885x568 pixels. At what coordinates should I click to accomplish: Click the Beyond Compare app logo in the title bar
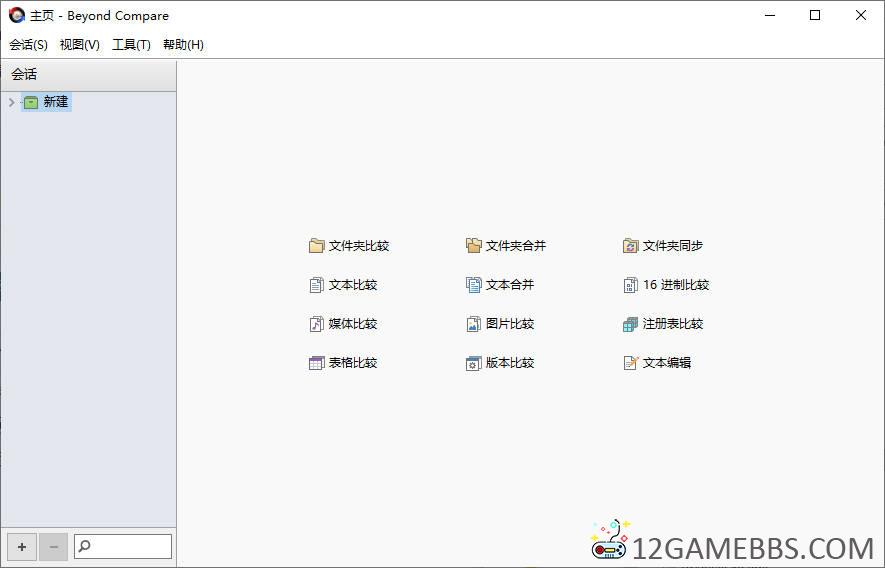tap(17, 15)
